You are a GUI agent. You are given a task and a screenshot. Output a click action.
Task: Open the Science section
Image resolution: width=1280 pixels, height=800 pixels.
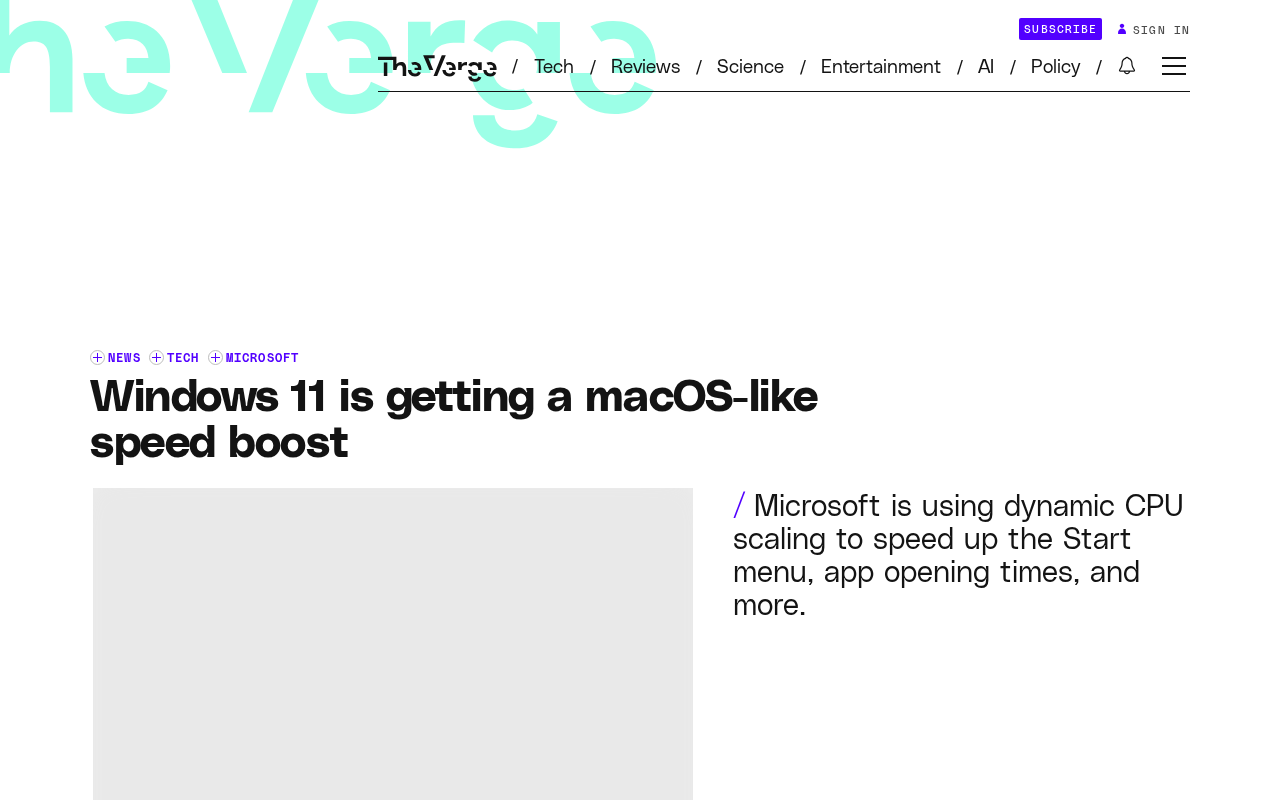(750, 67)
